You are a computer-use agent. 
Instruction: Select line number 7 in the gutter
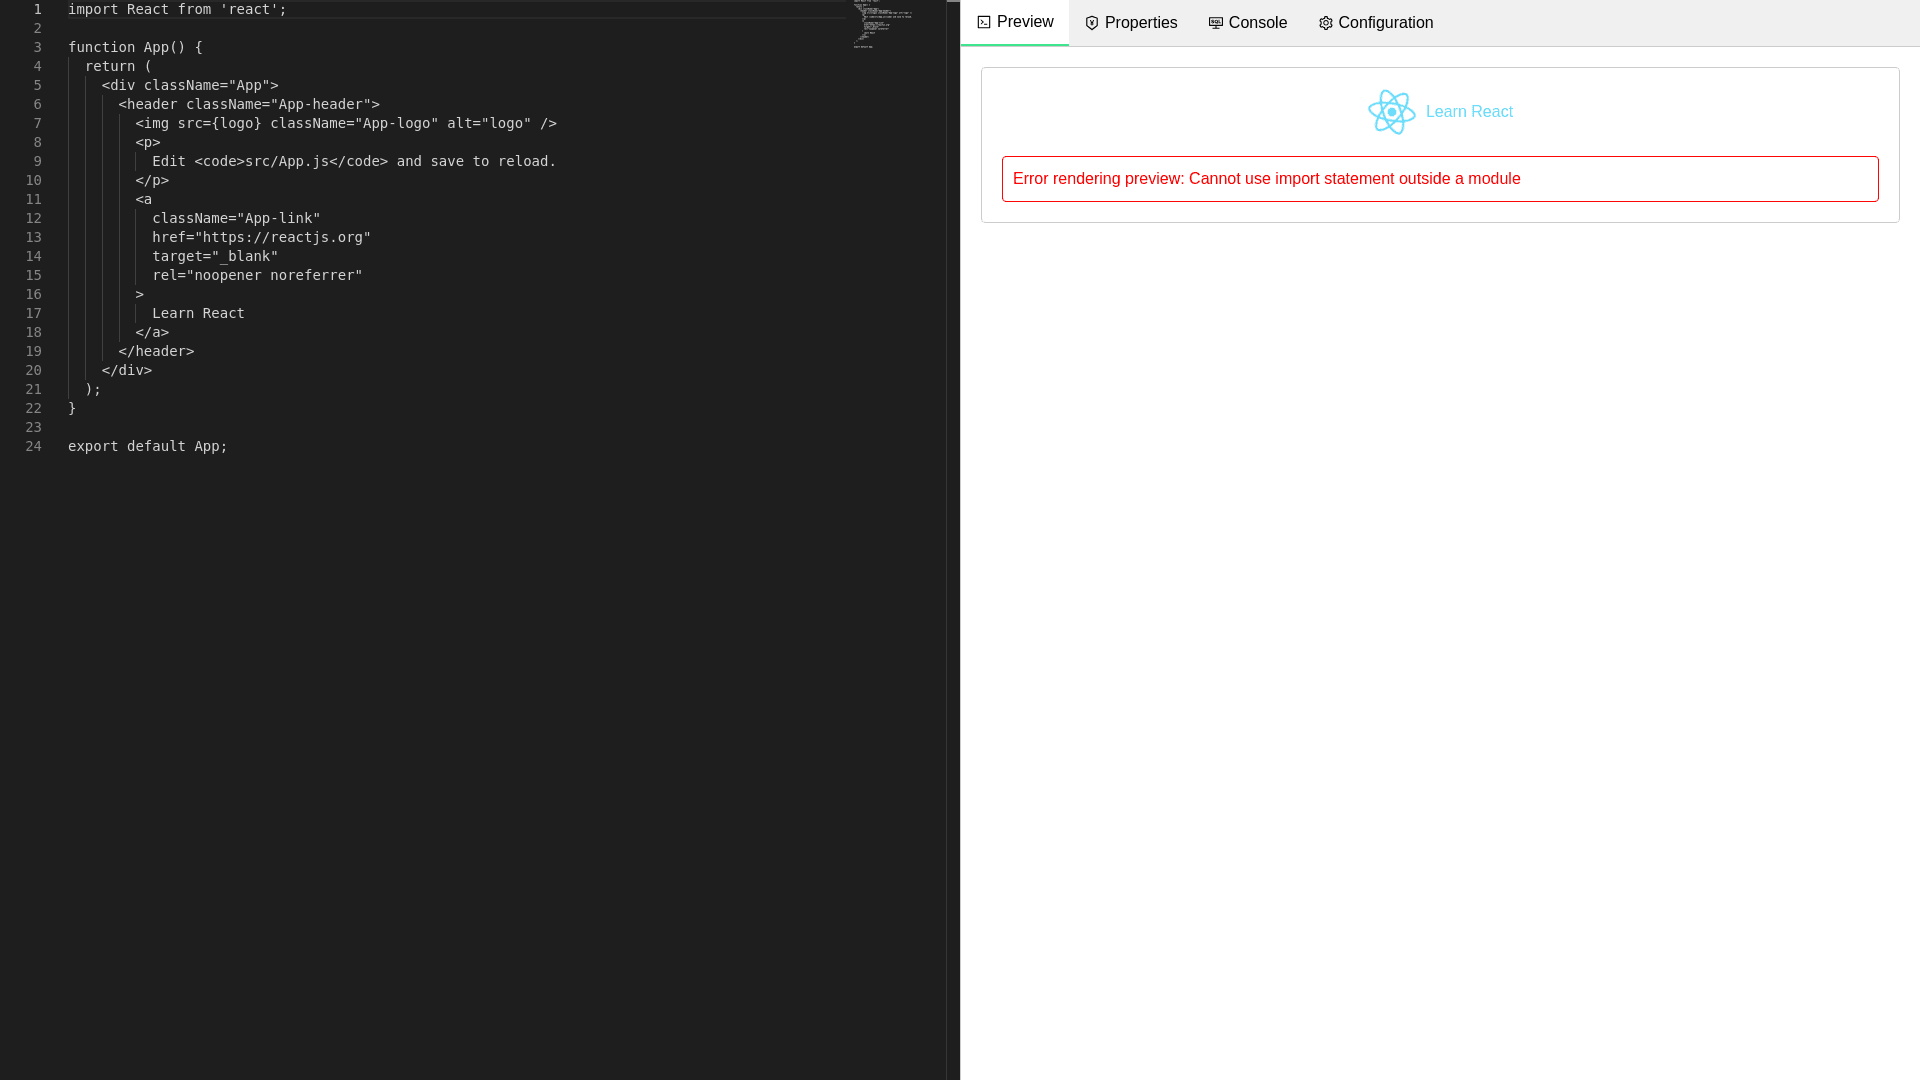(x=37, y=123)
